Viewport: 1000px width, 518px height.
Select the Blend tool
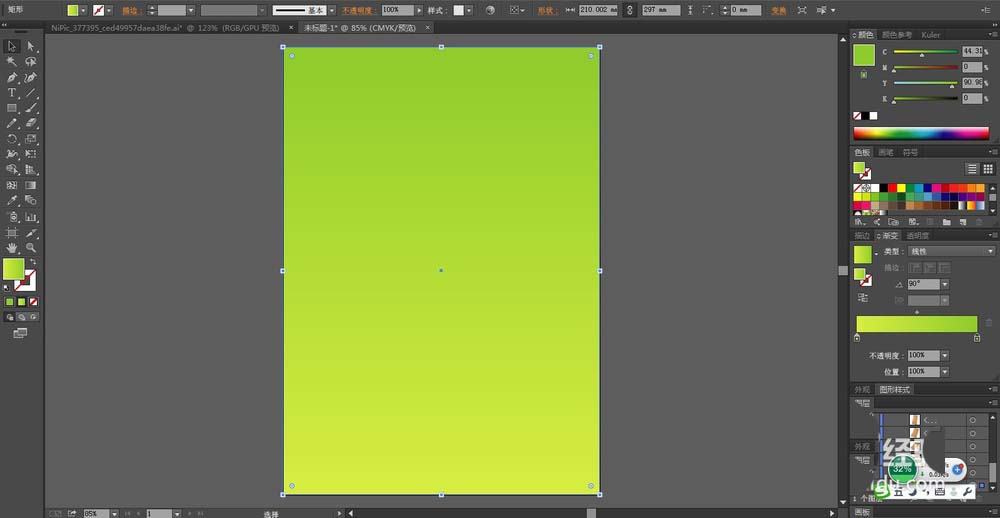(30, 201)
